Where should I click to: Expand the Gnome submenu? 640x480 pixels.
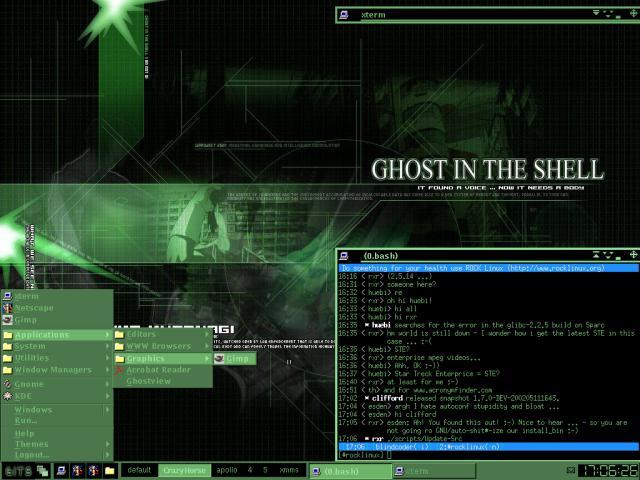(57, 384)
